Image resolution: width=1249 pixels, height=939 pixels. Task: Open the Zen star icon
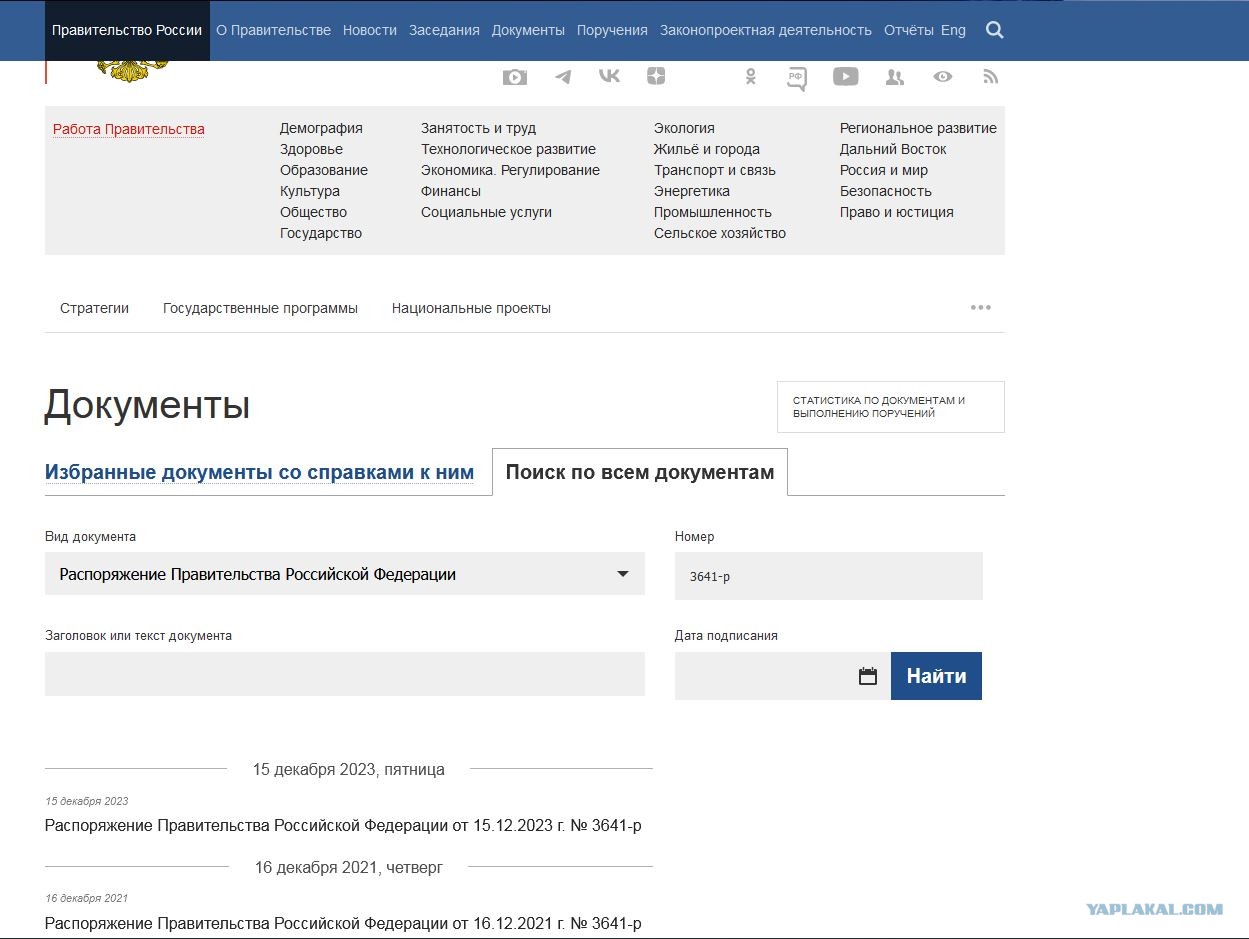655,76
